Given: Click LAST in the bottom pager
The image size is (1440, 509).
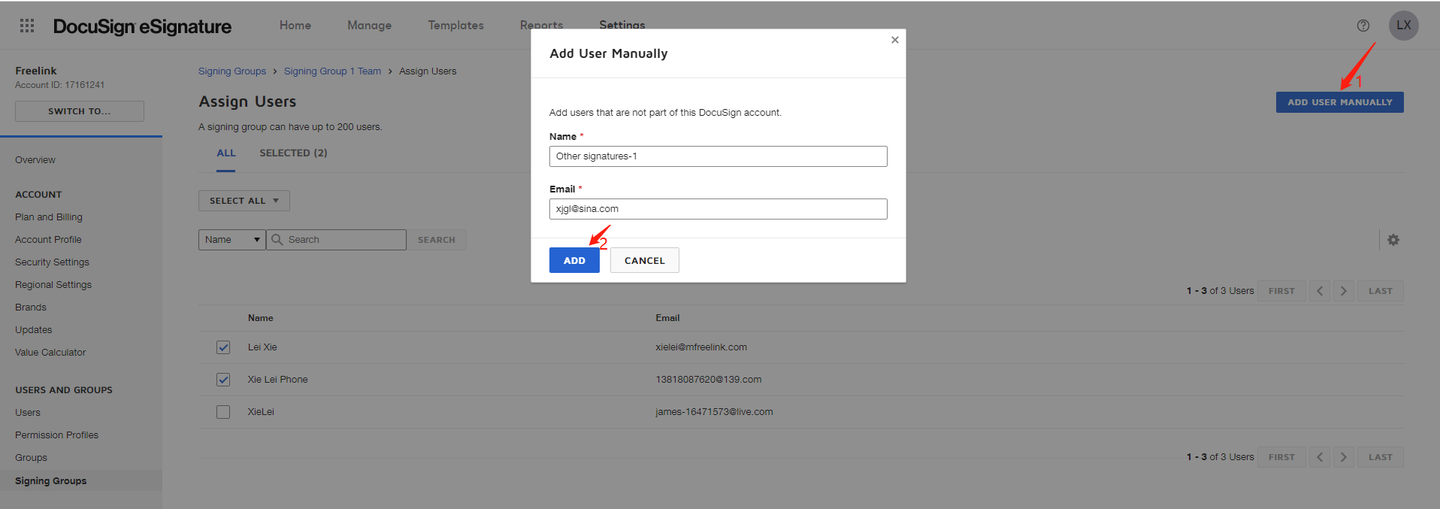Looking at the screenshot, I should (1380, 457).
